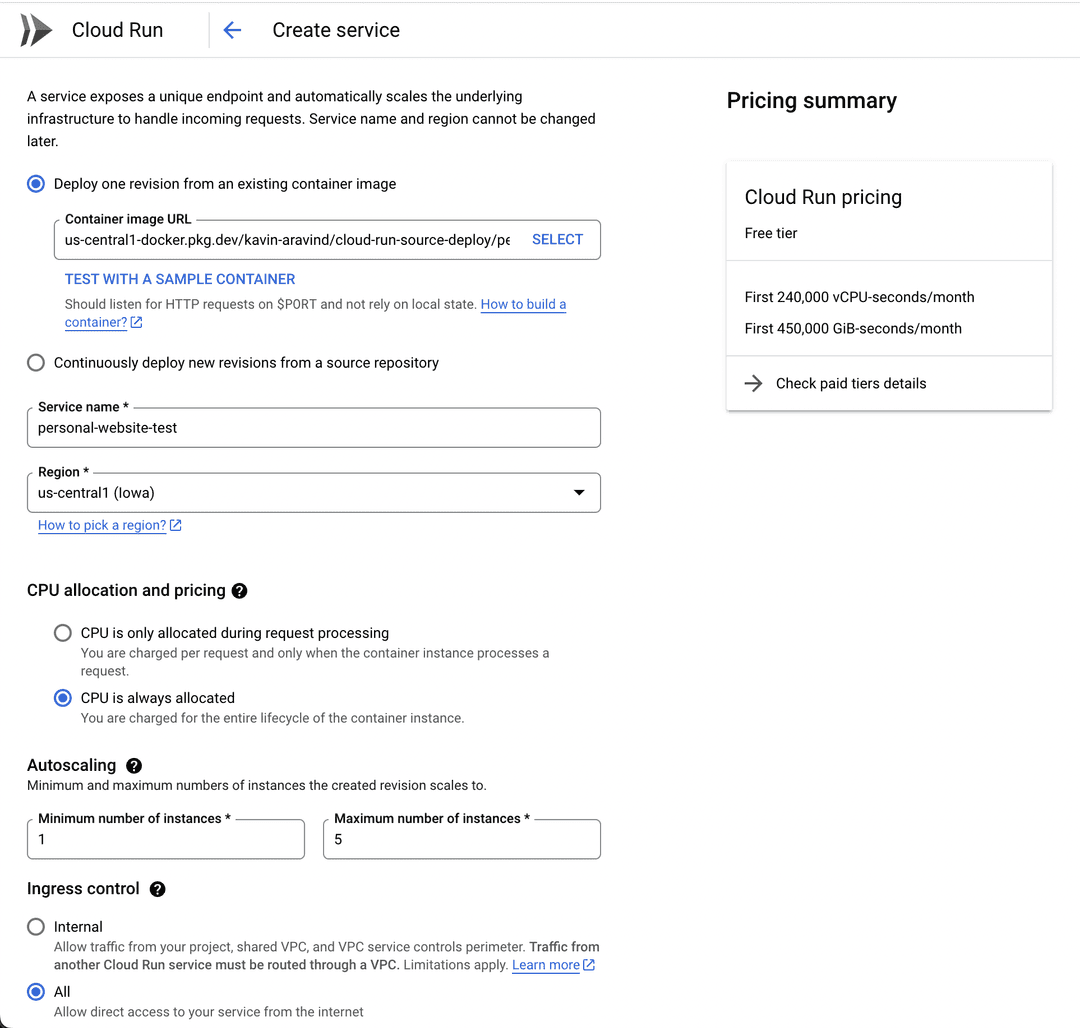Click the Create service heading
Image resolution: width=1080 pixels, height=1028 pixels.
click(335, 30)
